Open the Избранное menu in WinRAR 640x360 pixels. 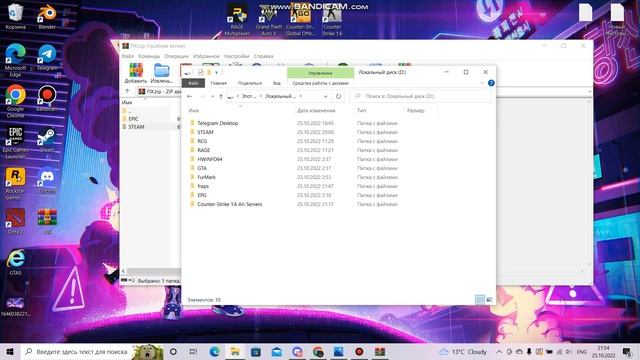click(x=206, y=56)
